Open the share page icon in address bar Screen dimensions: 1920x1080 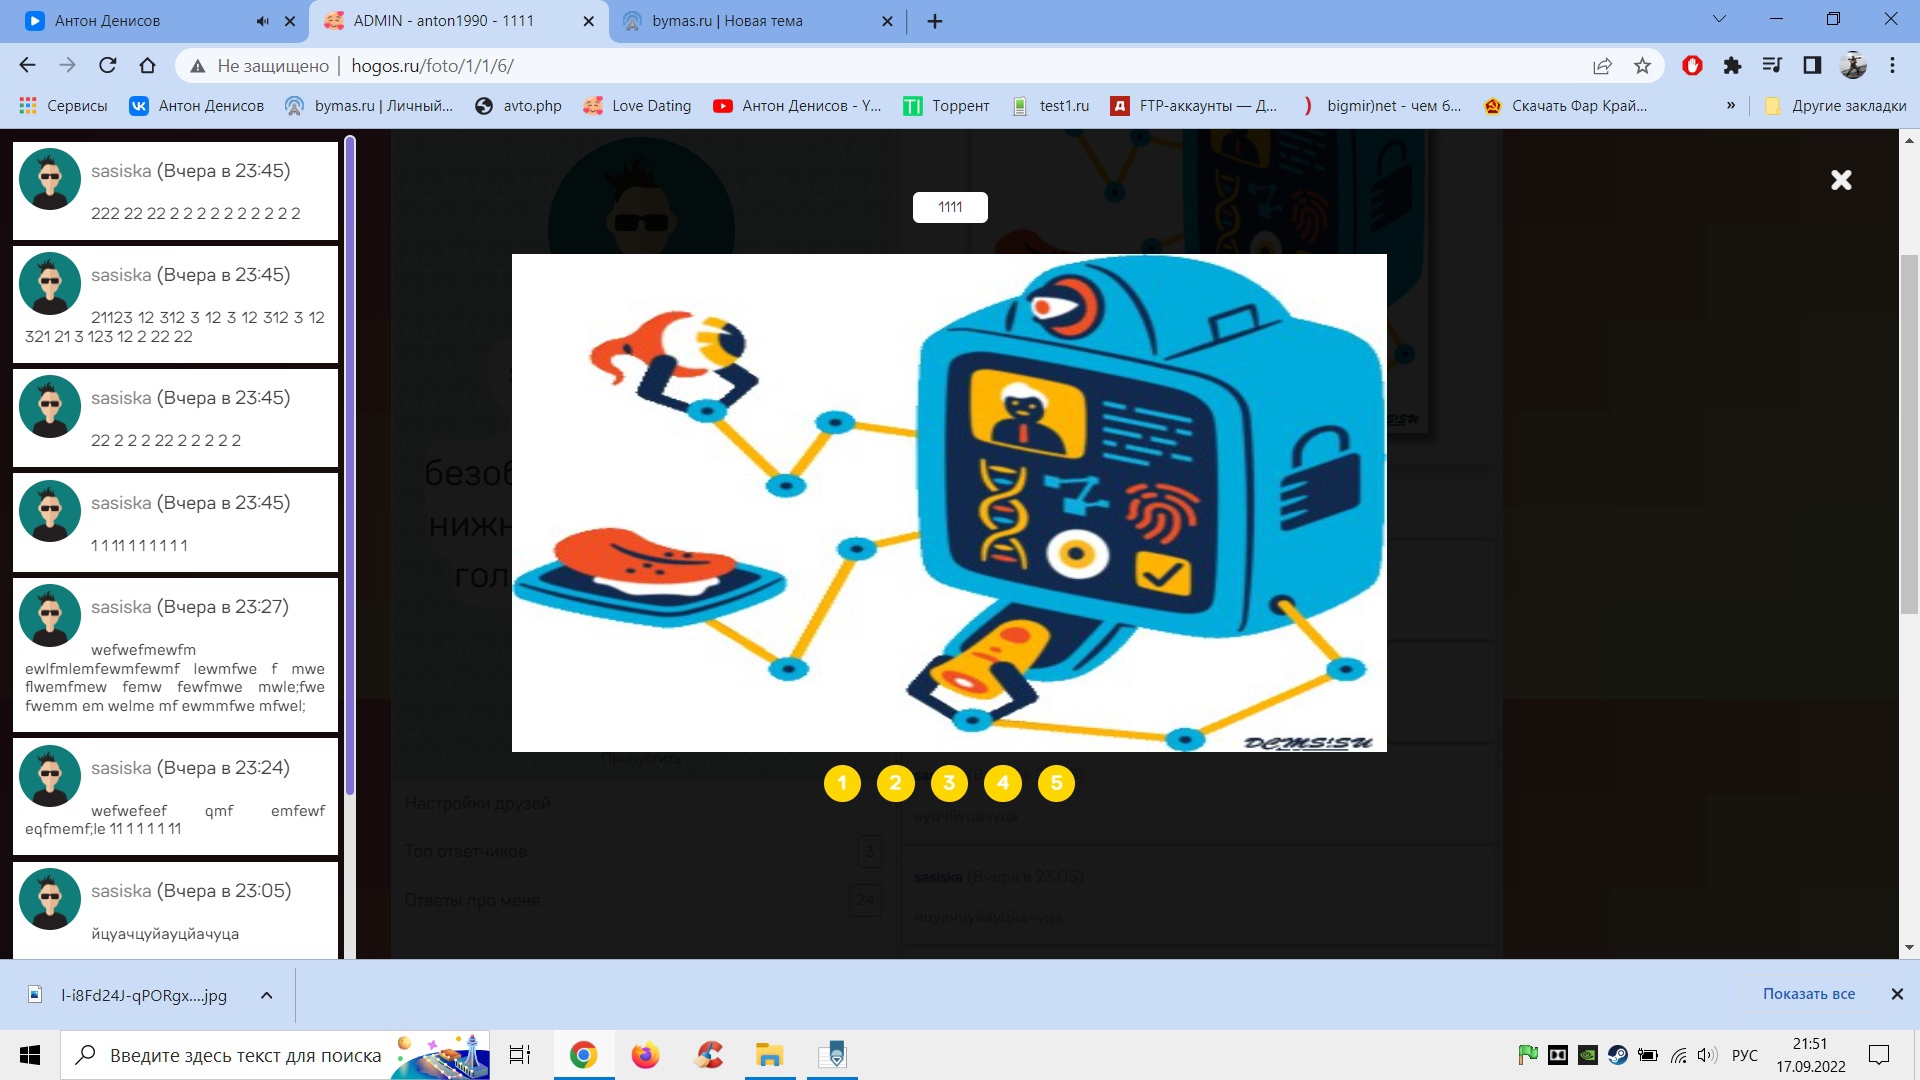coord(1602,66)
